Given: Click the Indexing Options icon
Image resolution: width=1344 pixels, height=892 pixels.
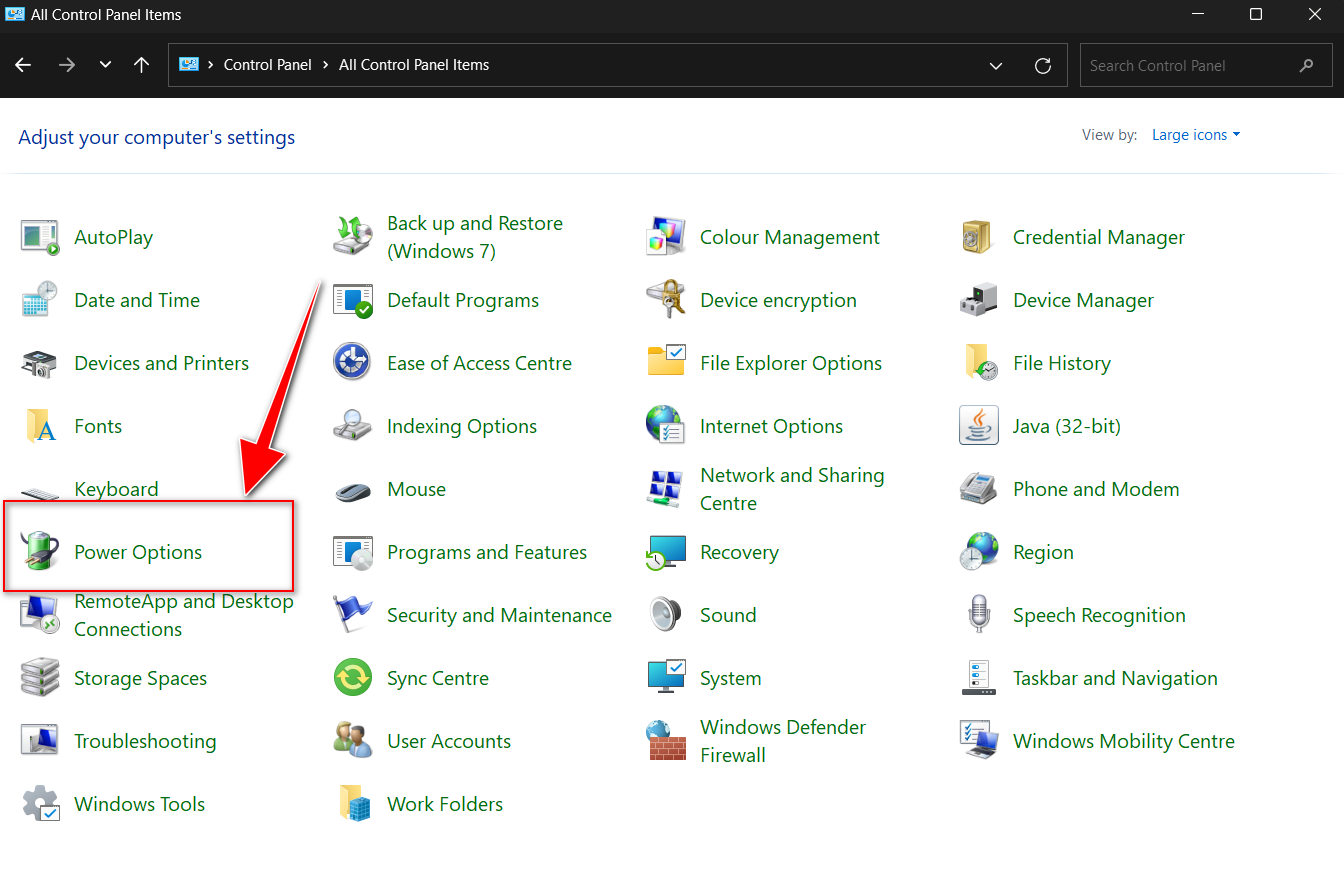Looking at the screenshot, I should click(353, 427).
